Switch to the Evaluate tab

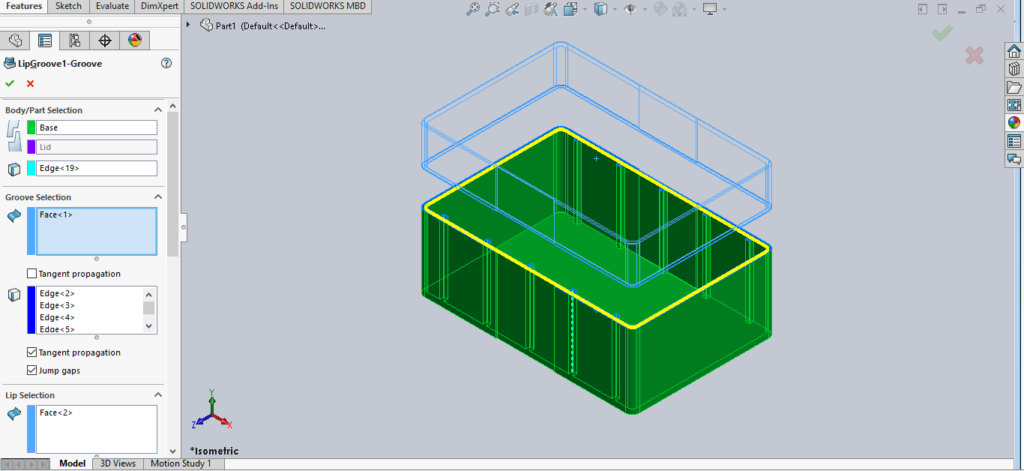112,7
